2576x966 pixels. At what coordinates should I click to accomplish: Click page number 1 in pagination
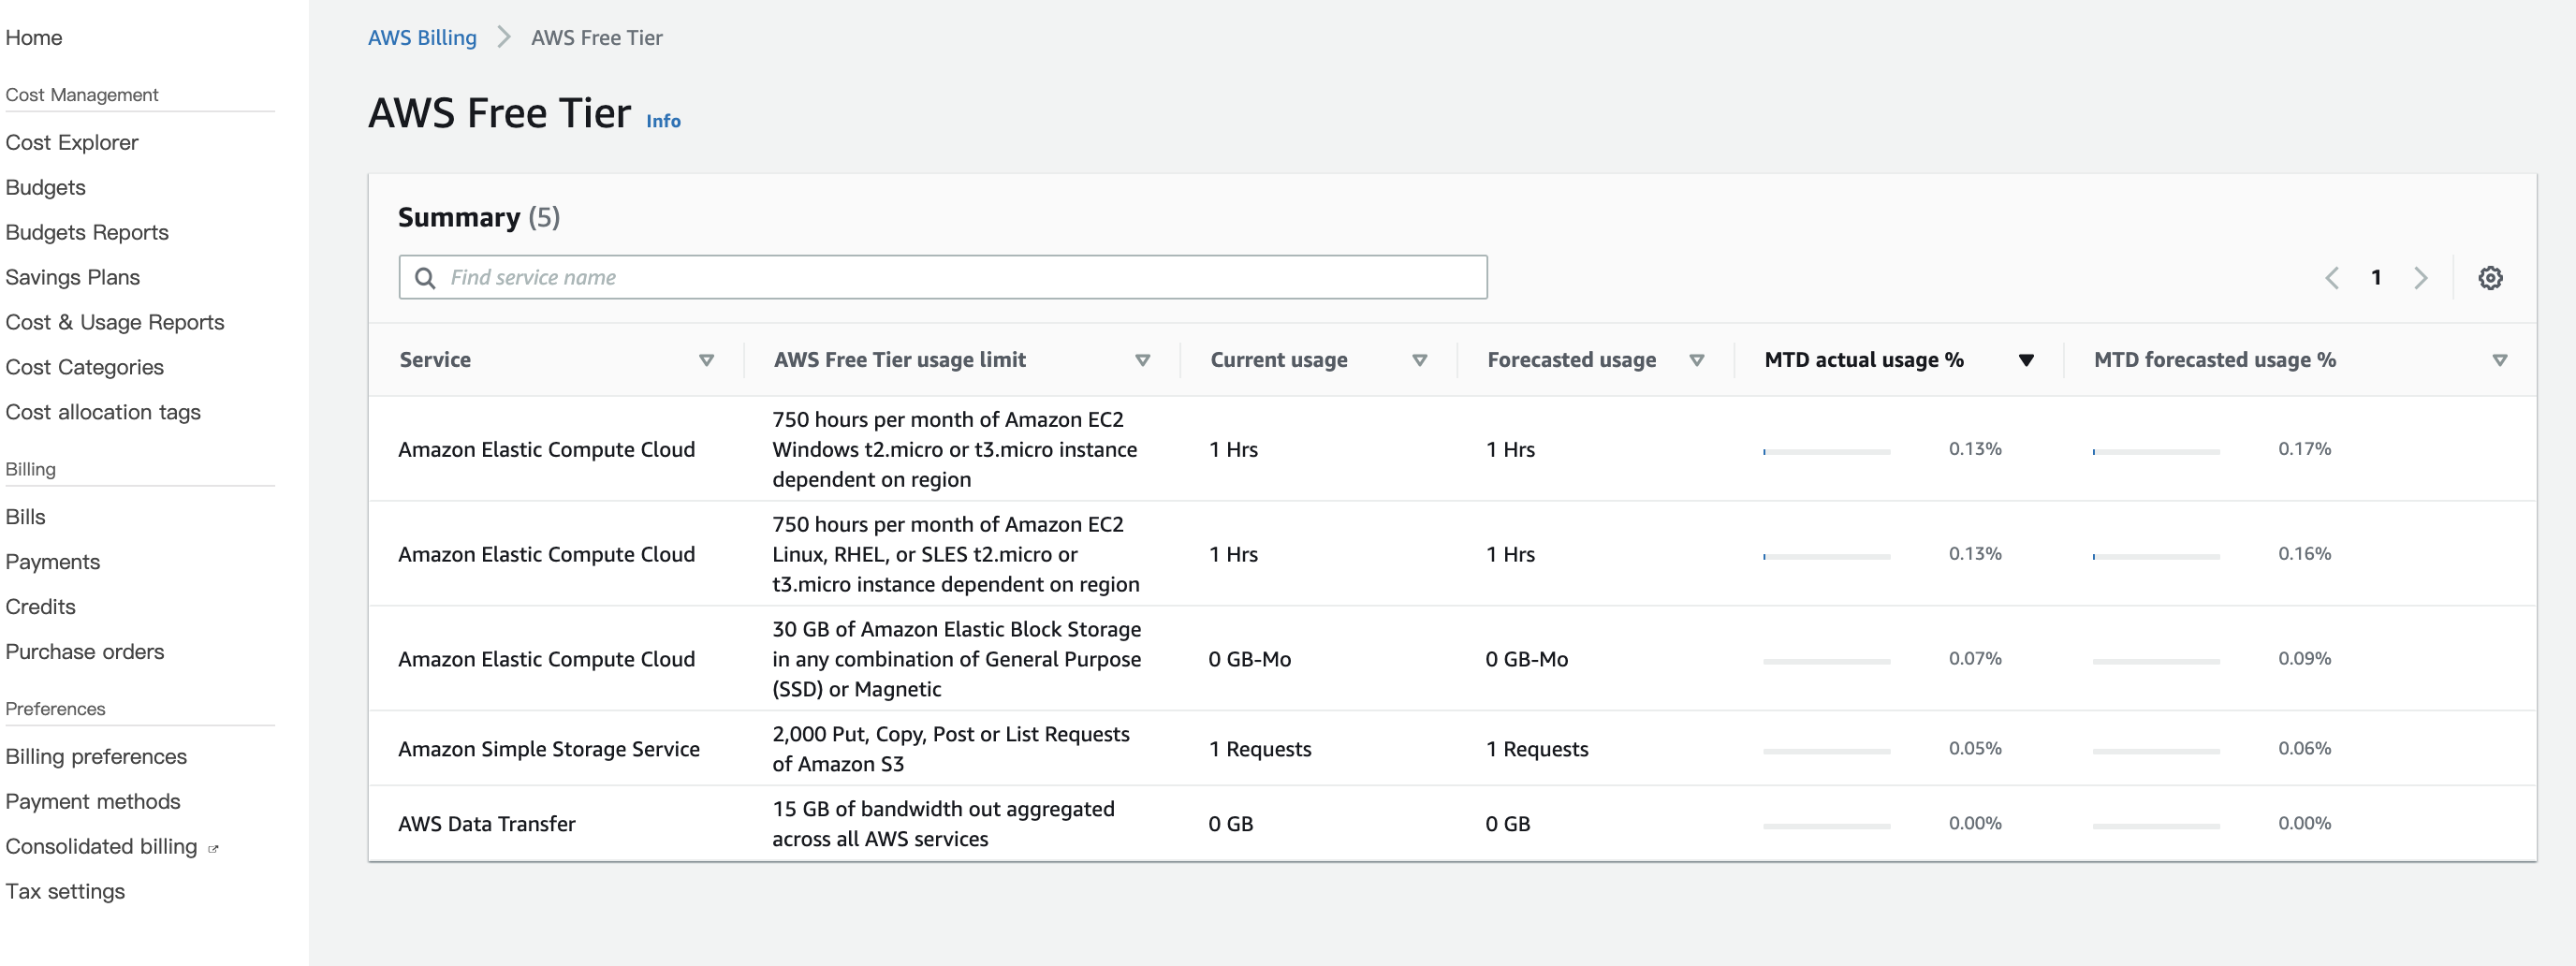(x=2376, y=278)
